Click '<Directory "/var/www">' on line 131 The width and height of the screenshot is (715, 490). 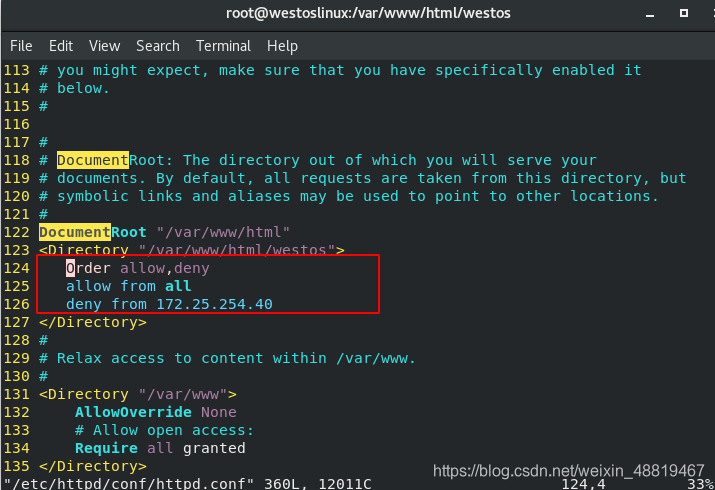click(138, 394)
